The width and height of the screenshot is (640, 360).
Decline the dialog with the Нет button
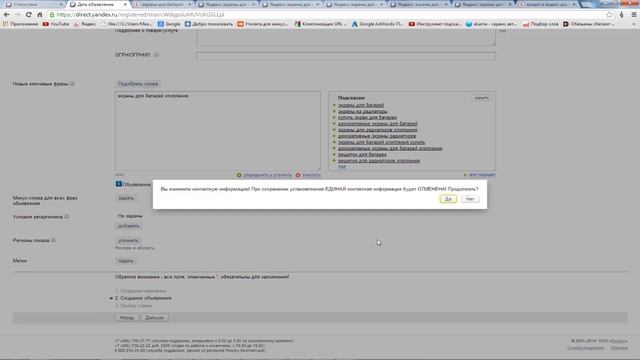tap(470, 199)
